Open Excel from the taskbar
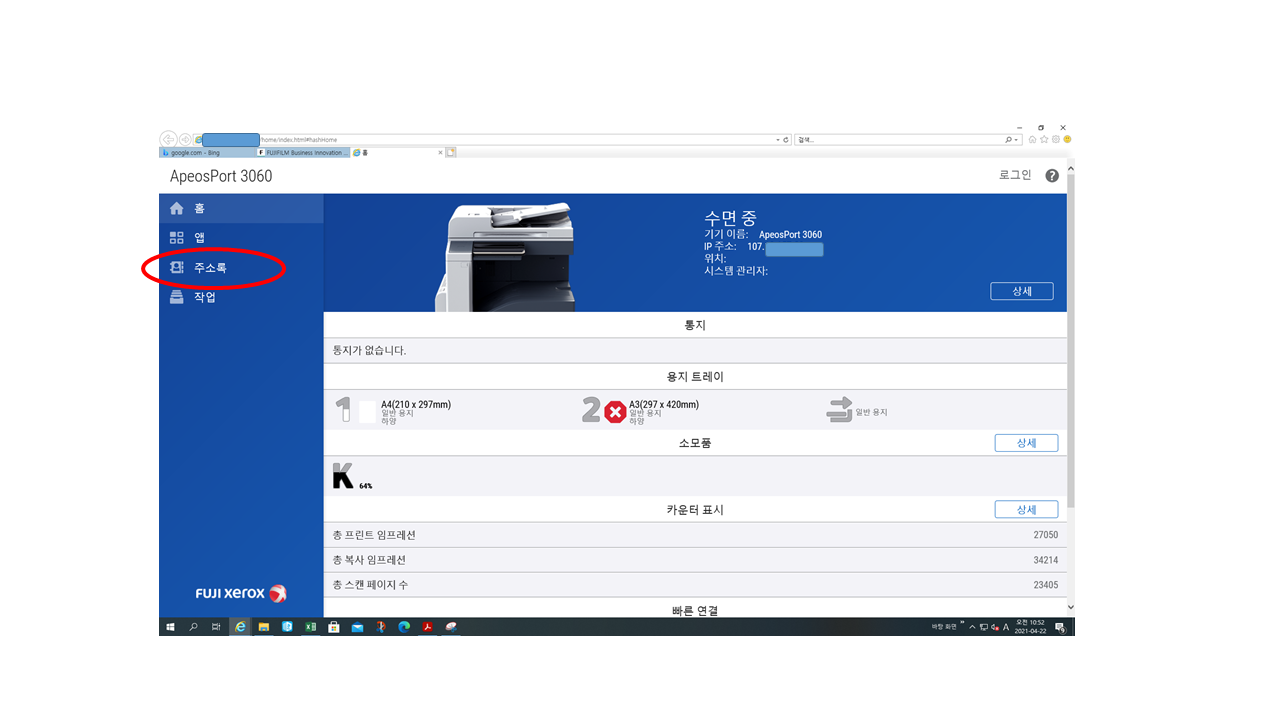Image resolution: width=1280 pixels, height=720 pixels. 310,627
